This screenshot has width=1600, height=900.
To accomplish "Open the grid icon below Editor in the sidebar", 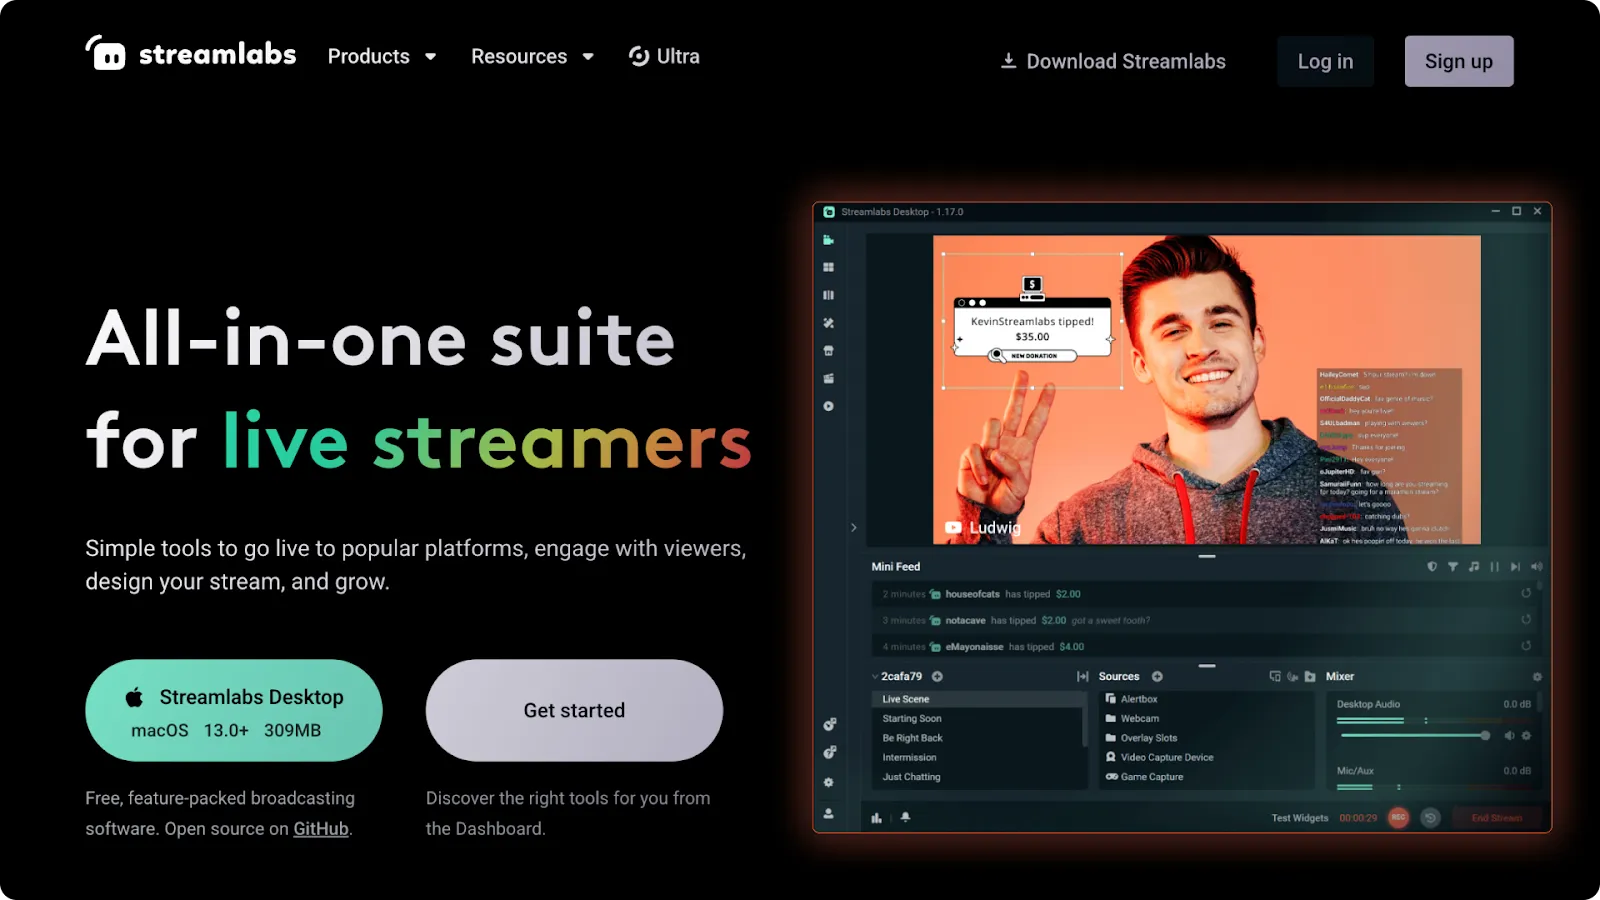I will click(828, 268).
